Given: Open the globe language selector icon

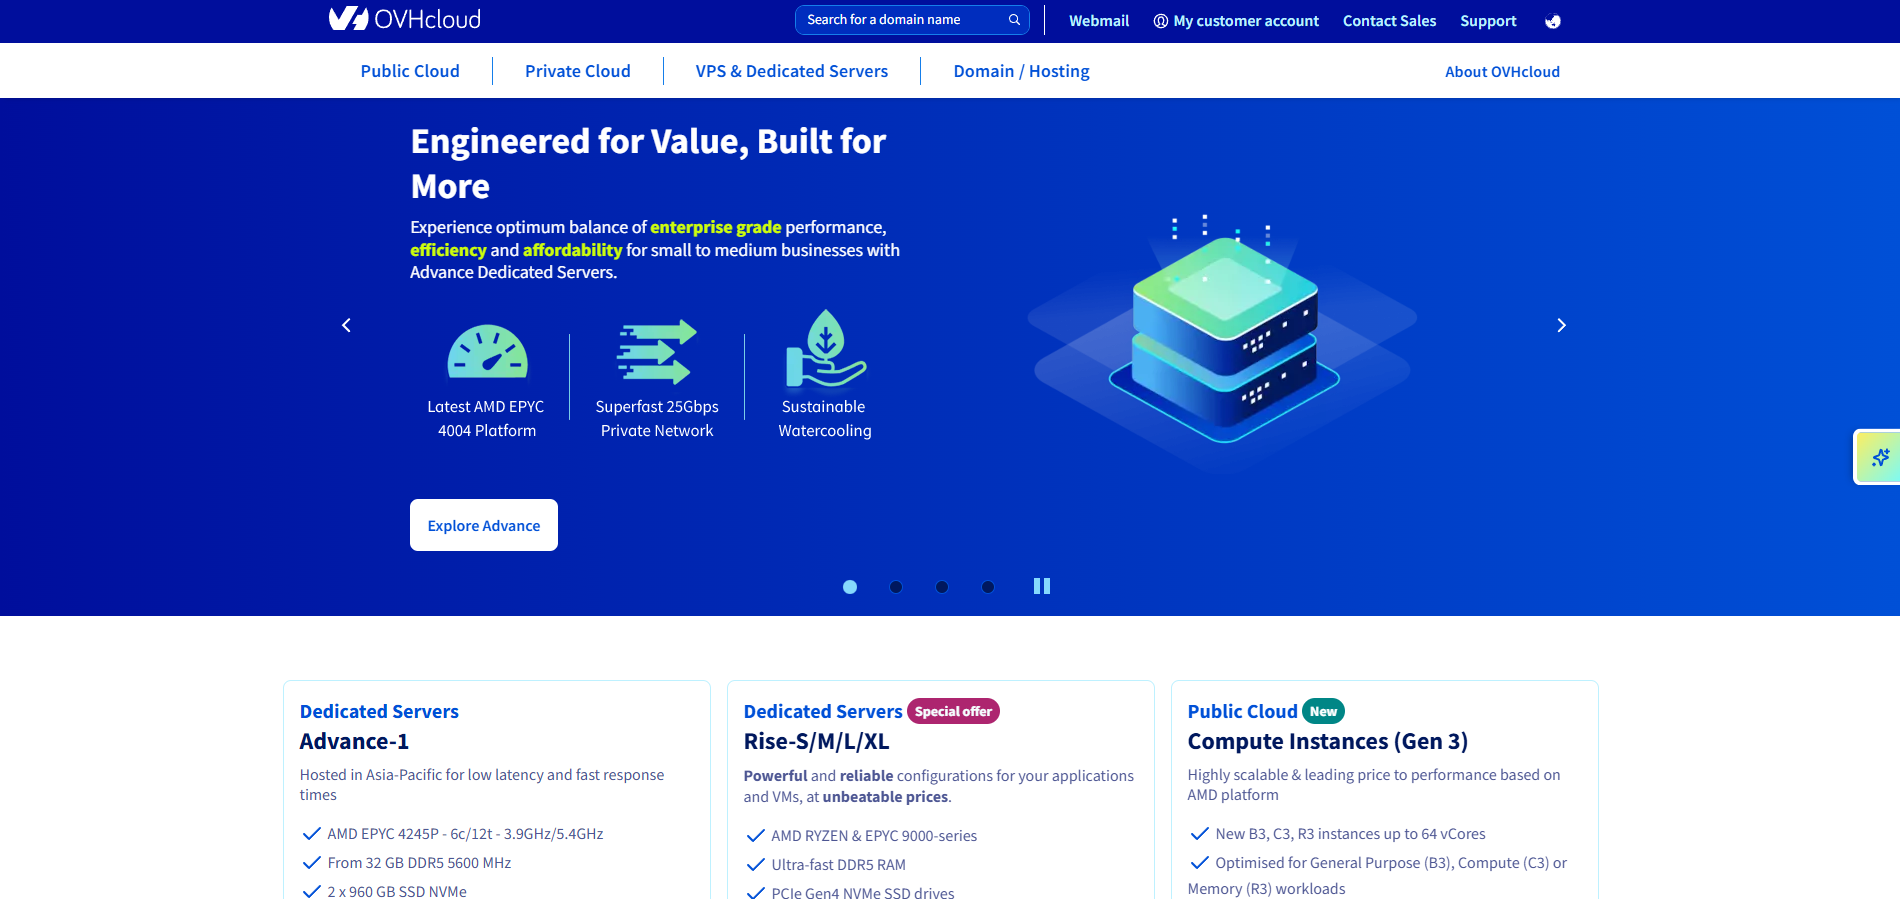Looking at the screenshot, I should 1552,21.
